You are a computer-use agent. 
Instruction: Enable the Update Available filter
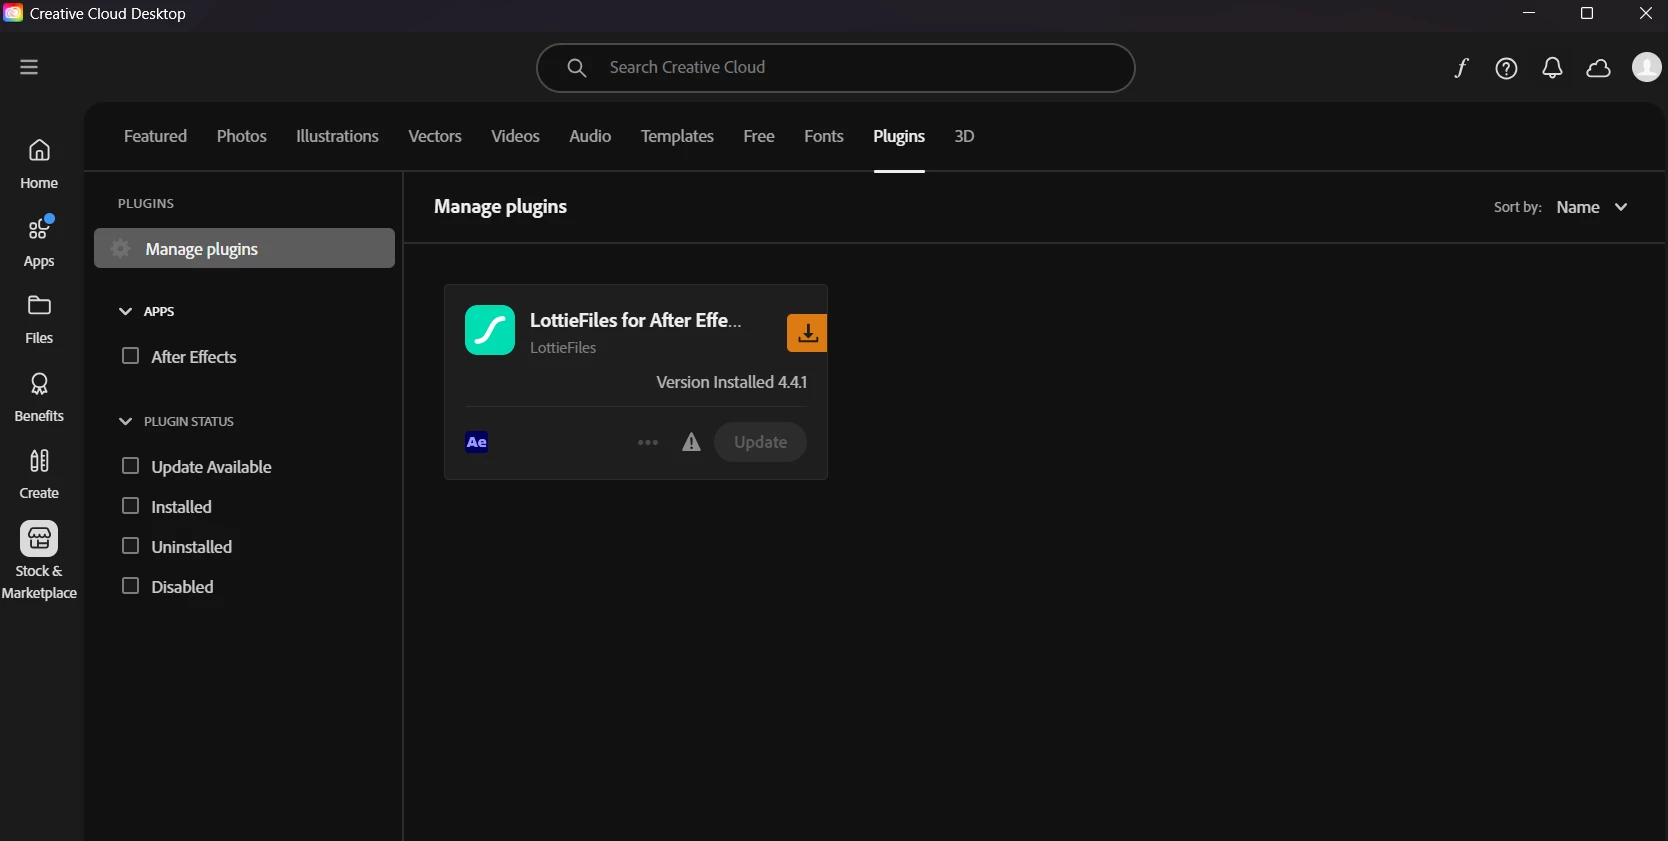pos(130,466)
